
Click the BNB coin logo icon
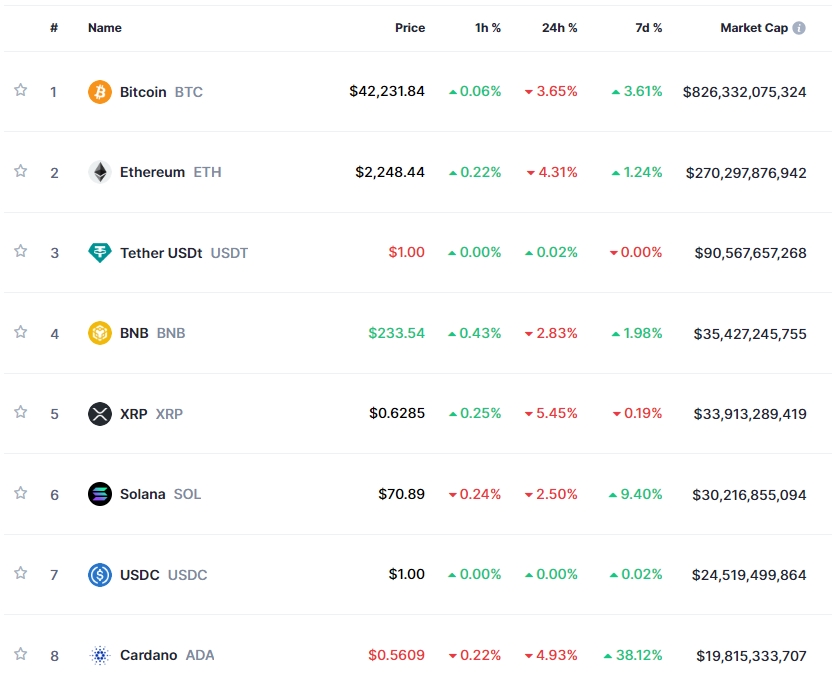[x=100, y=333]
